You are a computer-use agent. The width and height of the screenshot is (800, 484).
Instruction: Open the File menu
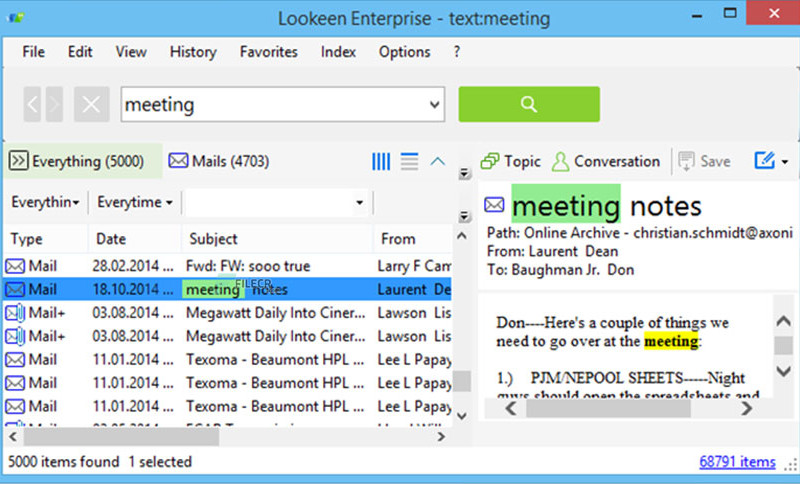click(x=33, y=52)
